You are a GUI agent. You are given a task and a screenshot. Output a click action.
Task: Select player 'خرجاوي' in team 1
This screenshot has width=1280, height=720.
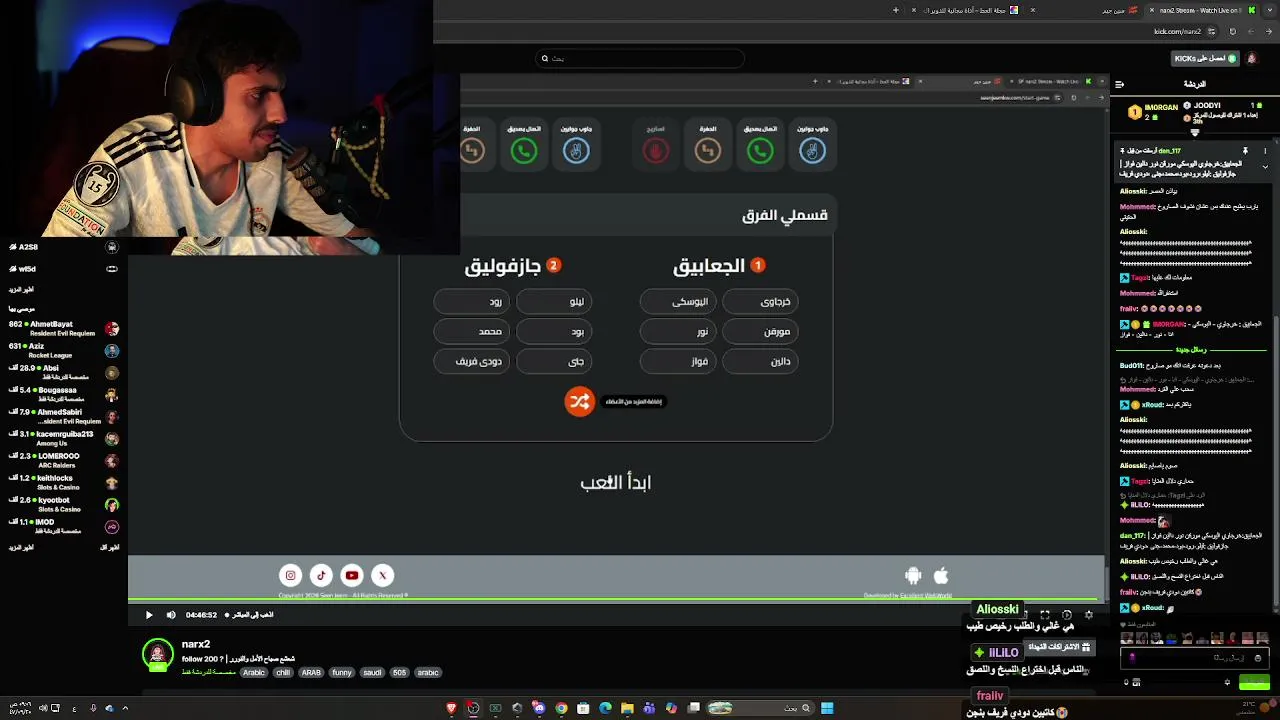760,301
